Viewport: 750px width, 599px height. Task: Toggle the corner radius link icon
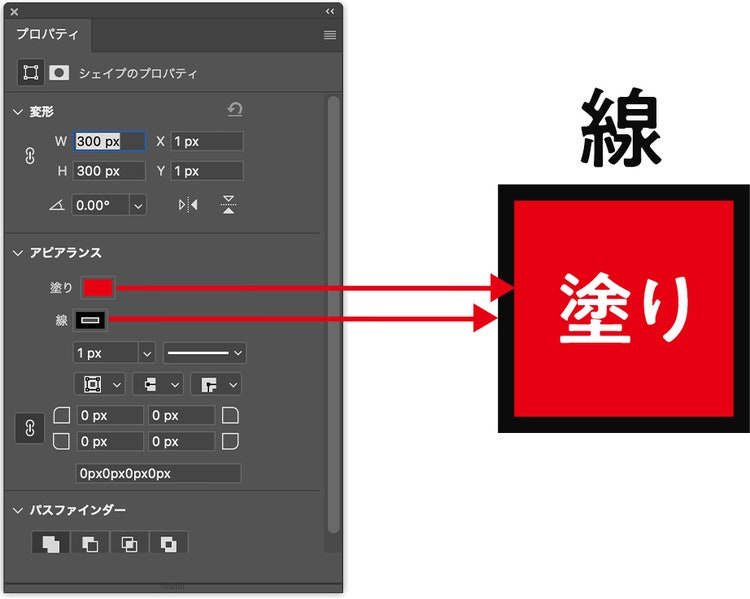[30, 428]
